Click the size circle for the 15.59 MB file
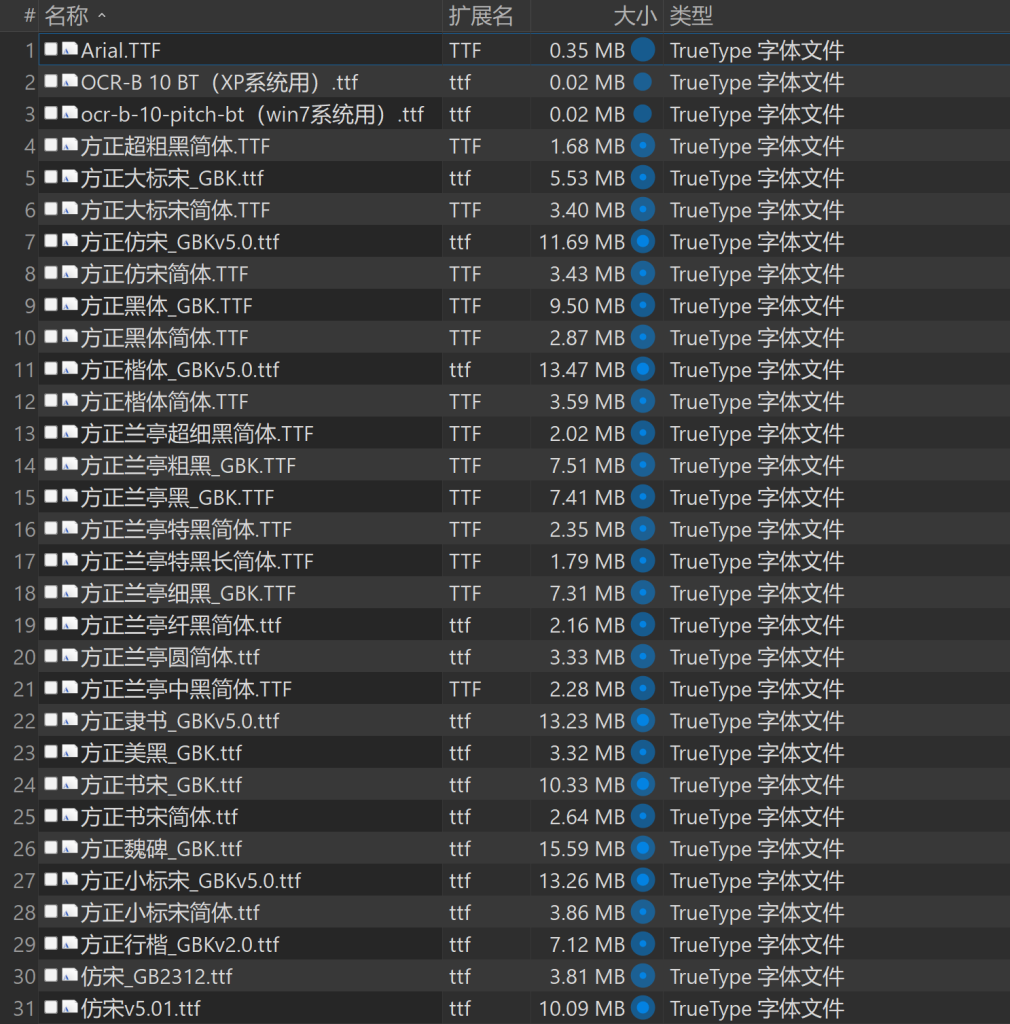This screenshot has width=1010, height=1024. 643,848
